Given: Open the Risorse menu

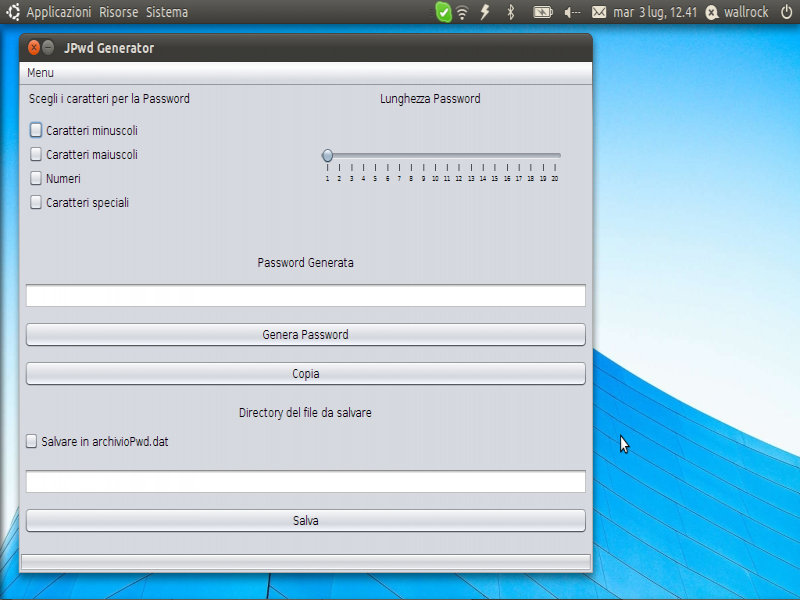Looking at the screenshot, I should [118, 12].
